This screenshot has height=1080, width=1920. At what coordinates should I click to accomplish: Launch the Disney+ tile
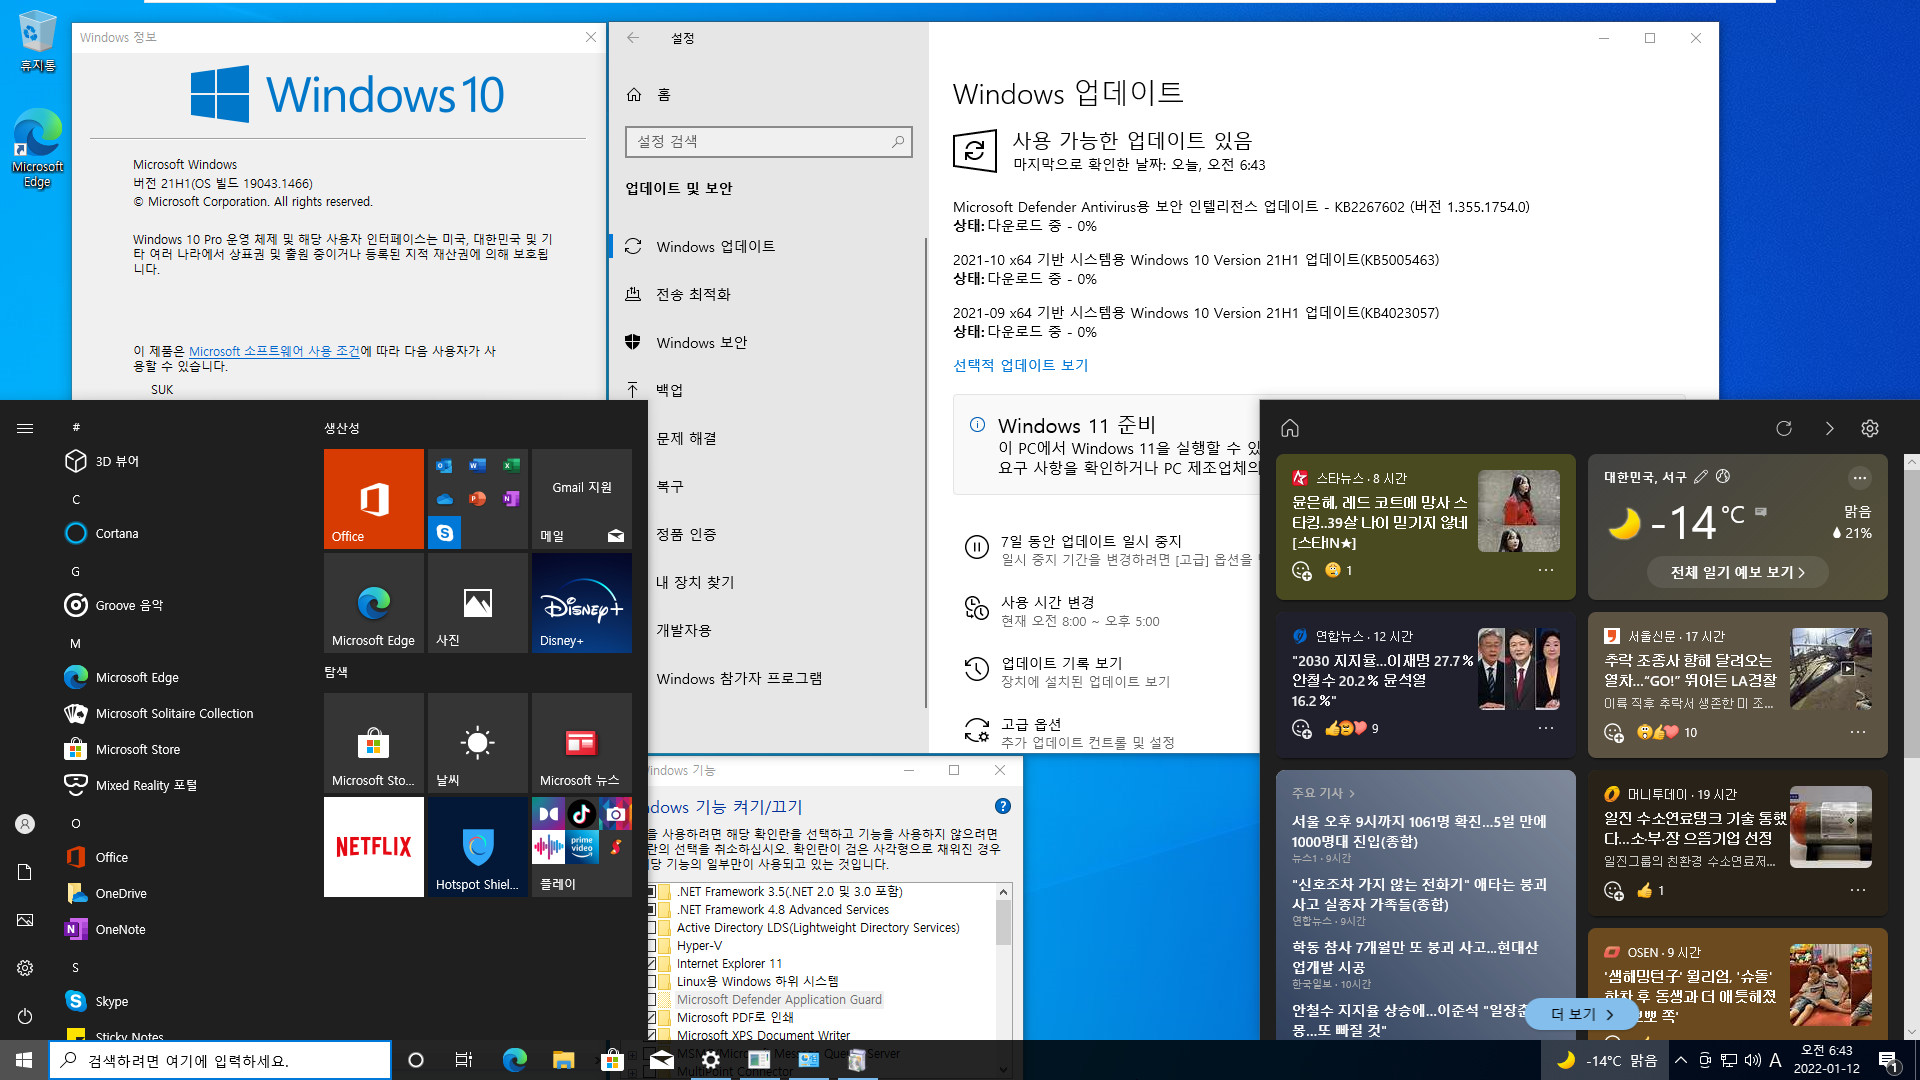point(581,602)
